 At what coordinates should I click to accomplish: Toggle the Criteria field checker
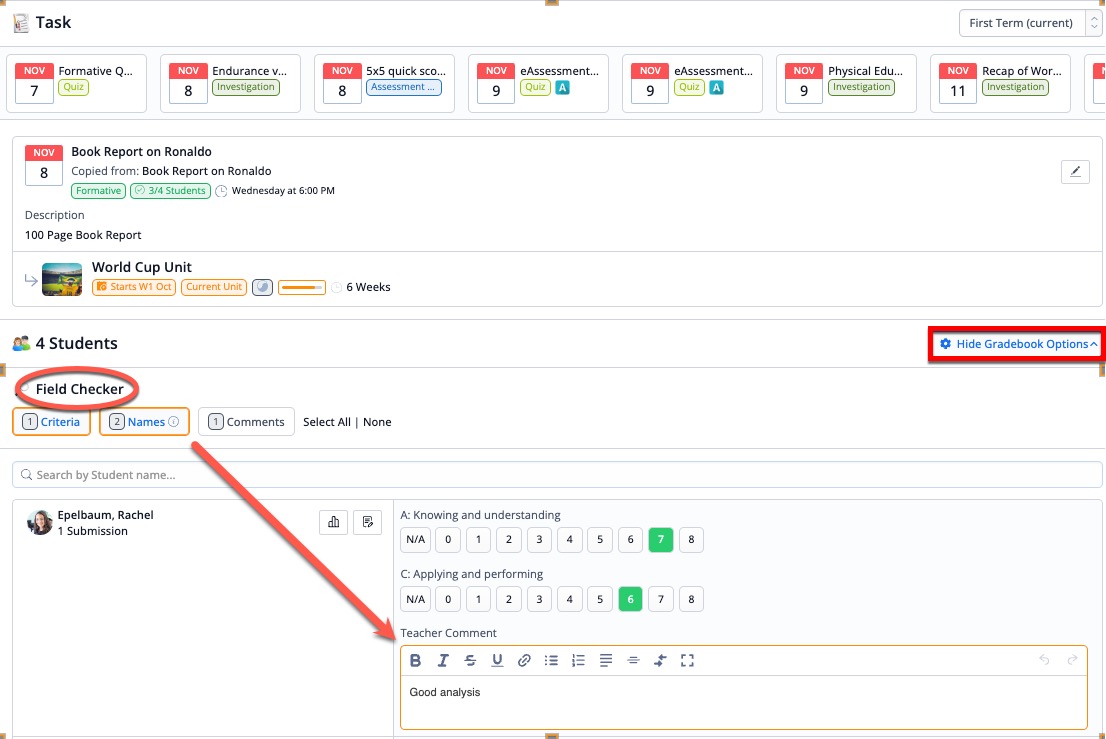click(52, 422)
